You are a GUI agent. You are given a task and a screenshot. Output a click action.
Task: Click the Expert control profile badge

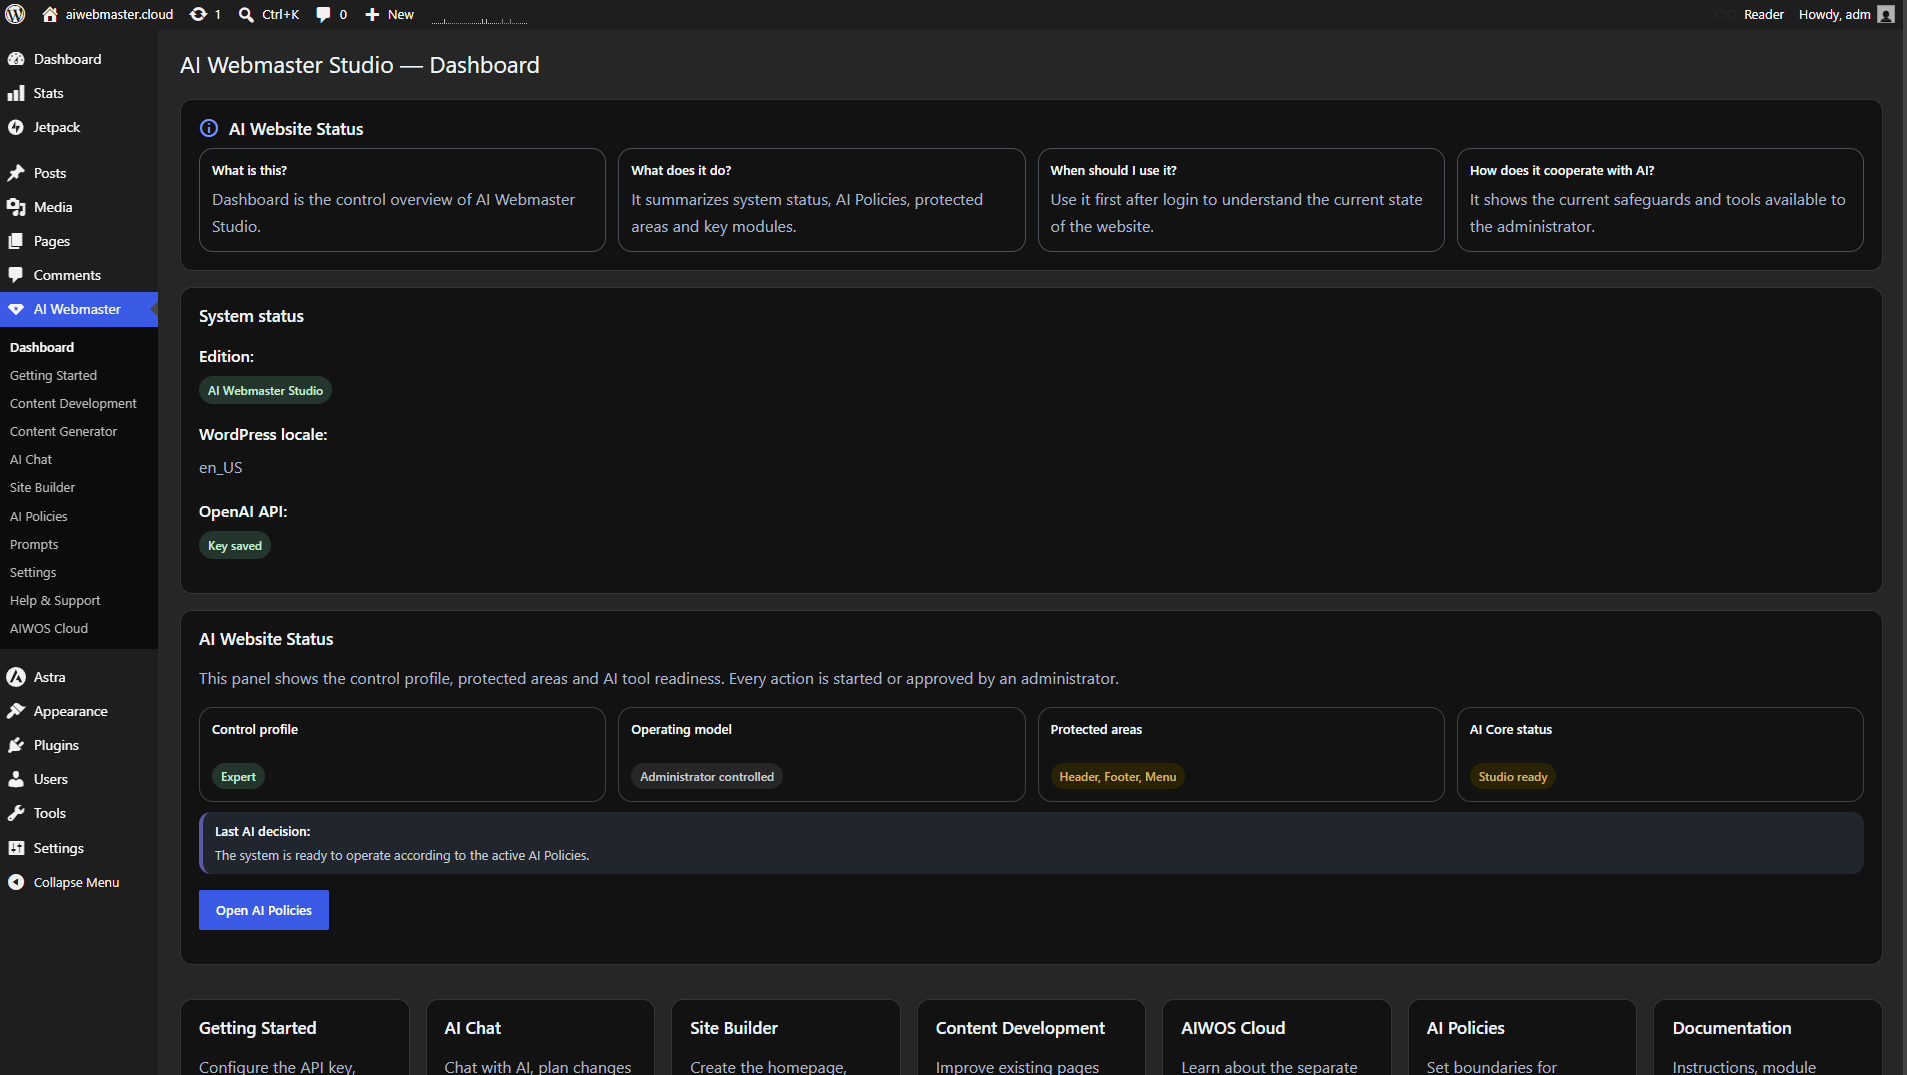238,776
